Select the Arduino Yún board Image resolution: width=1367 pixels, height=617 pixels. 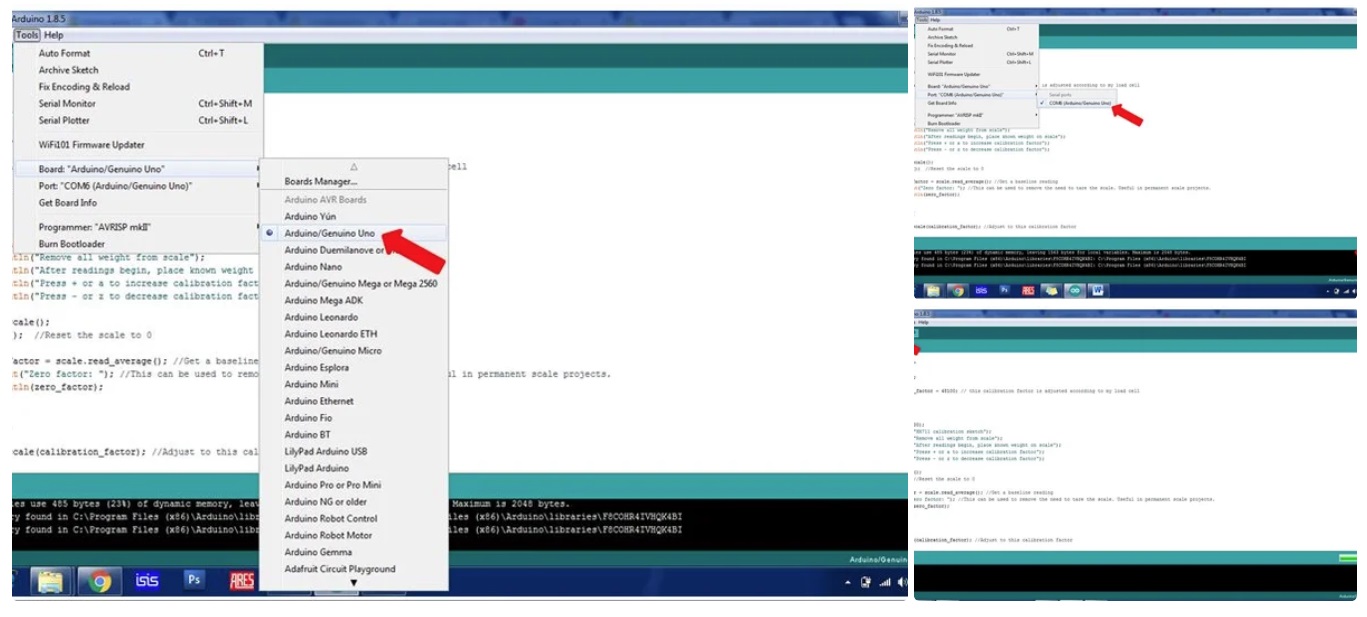coord(354,216)
